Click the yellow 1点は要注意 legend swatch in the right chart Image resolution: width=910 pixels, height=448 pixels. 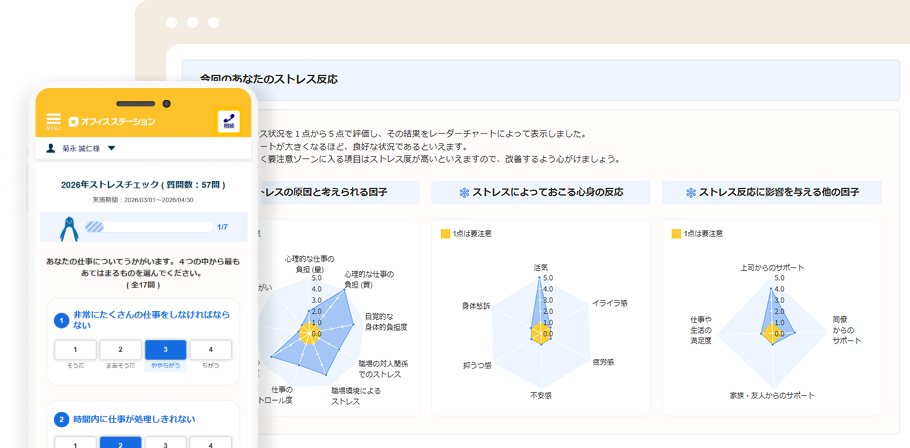coord(676,234)
